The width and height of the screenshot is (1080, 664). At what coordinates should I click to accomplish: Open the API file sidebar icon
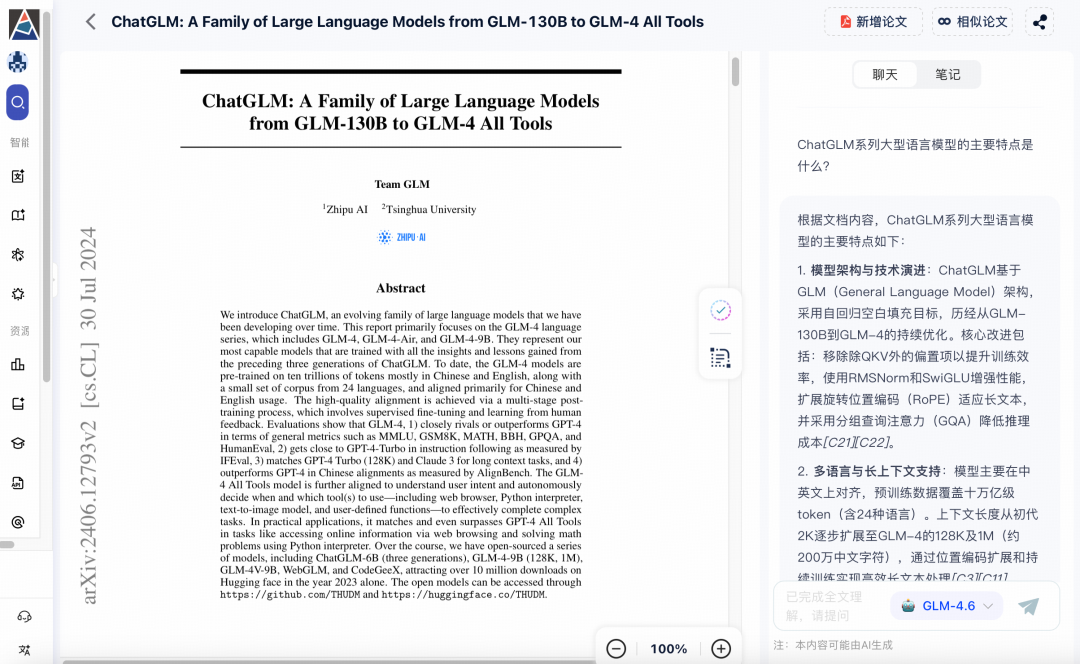(18, 483)
